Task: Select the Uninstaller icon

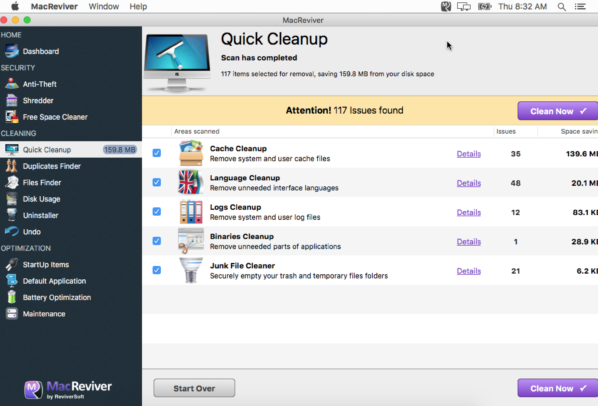Action: click(x=11, y=215)
